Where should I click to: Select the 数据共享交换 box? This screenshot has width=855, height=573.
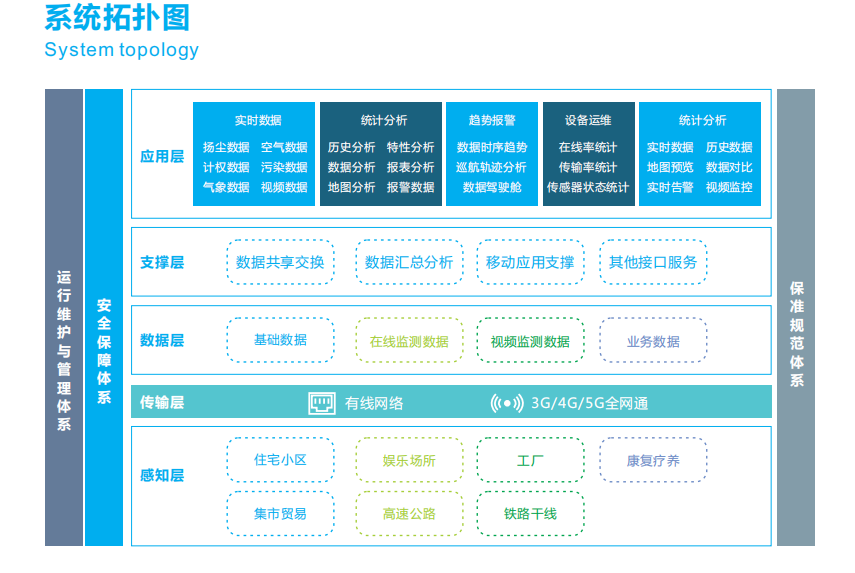pyautogui.click(x=280, y=262)
